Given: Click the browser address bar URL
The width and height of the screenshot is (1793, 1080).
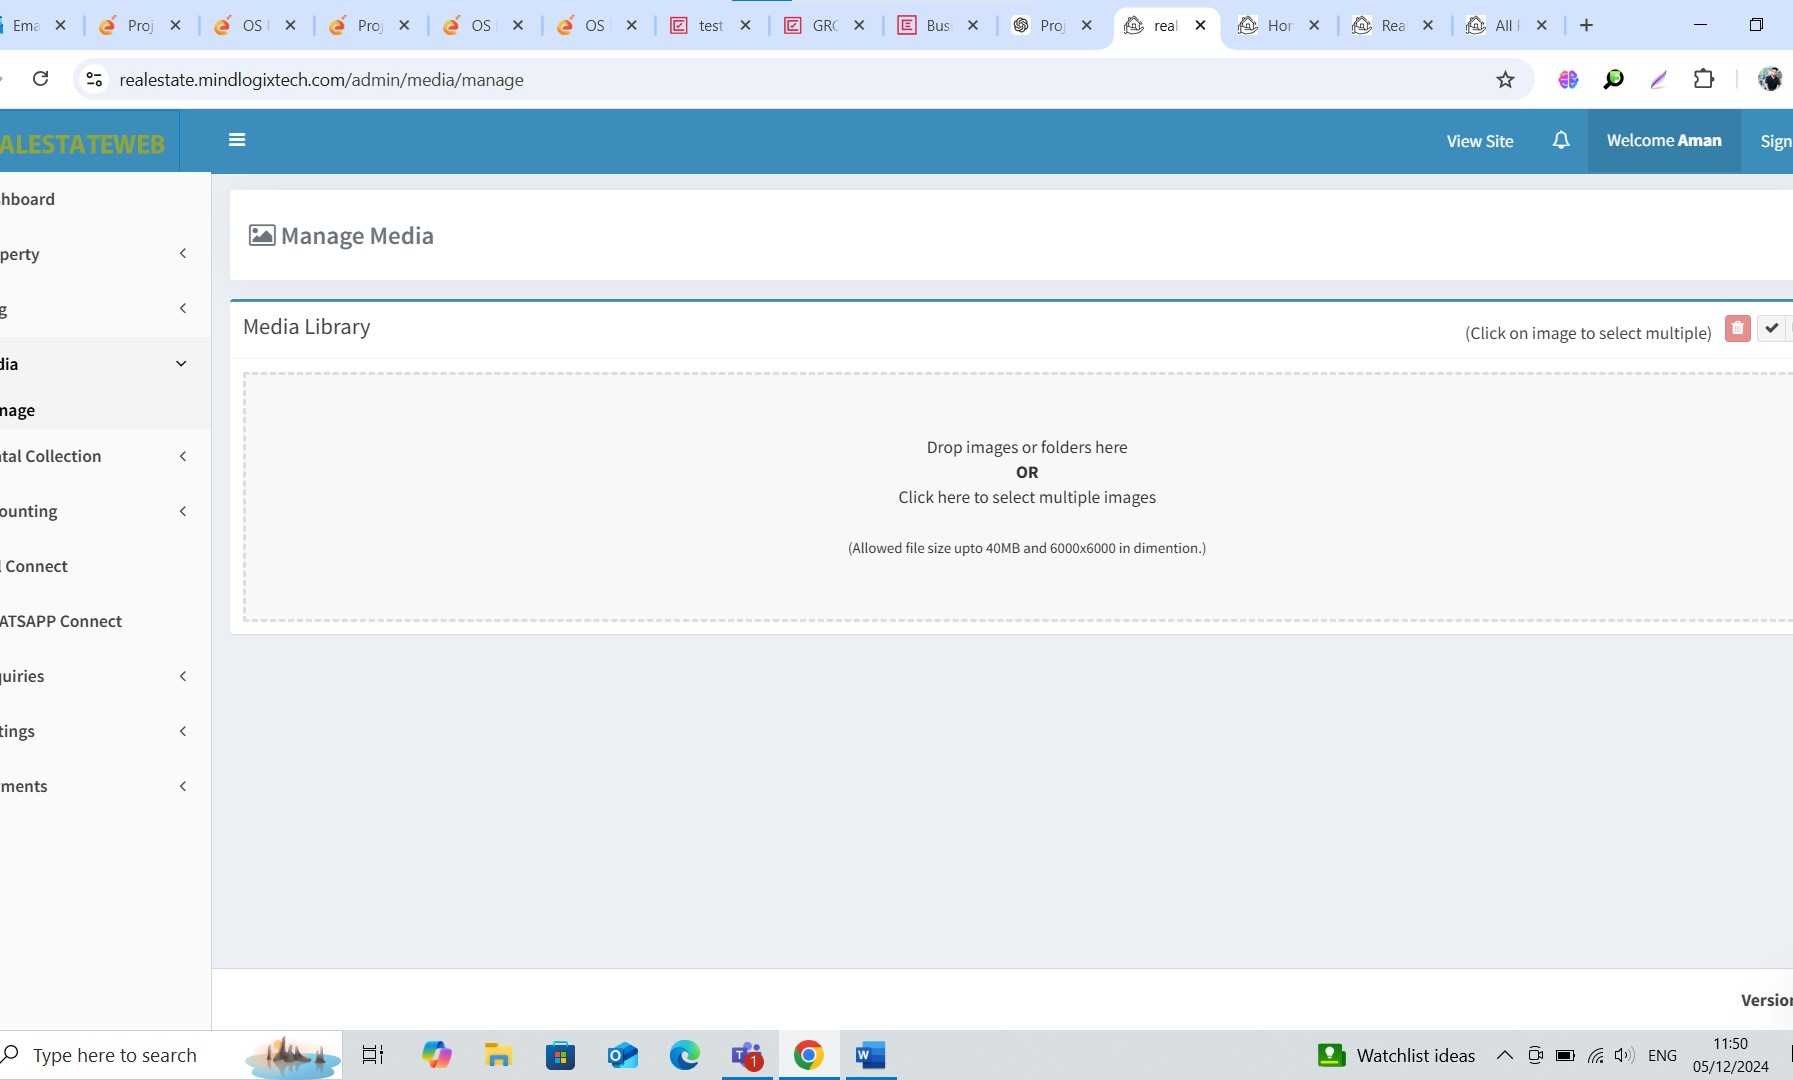Looking at the screenshot, I should 321,80.
